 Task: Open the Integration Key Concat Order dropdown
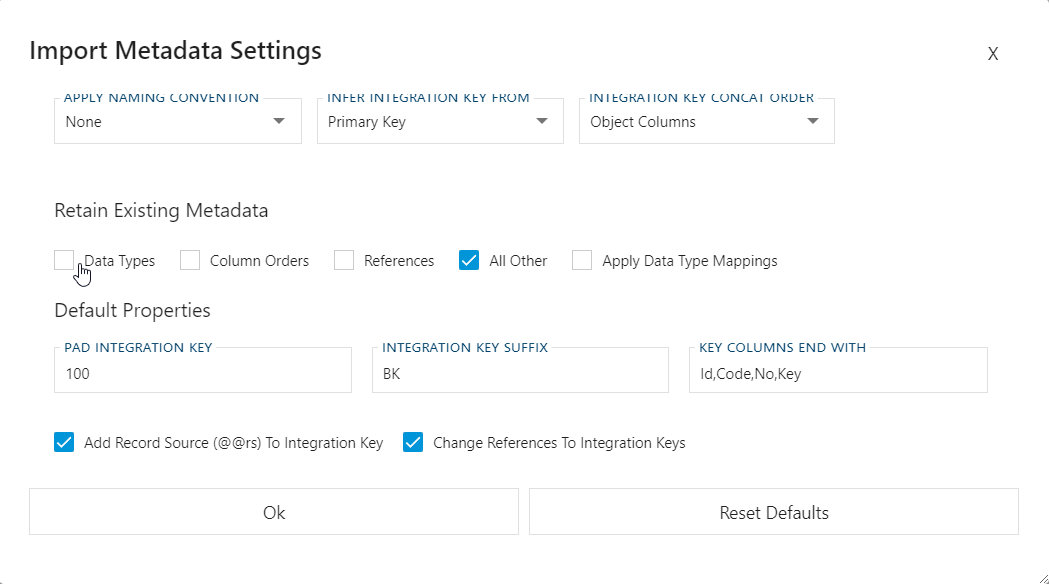[x=706, y=120]
